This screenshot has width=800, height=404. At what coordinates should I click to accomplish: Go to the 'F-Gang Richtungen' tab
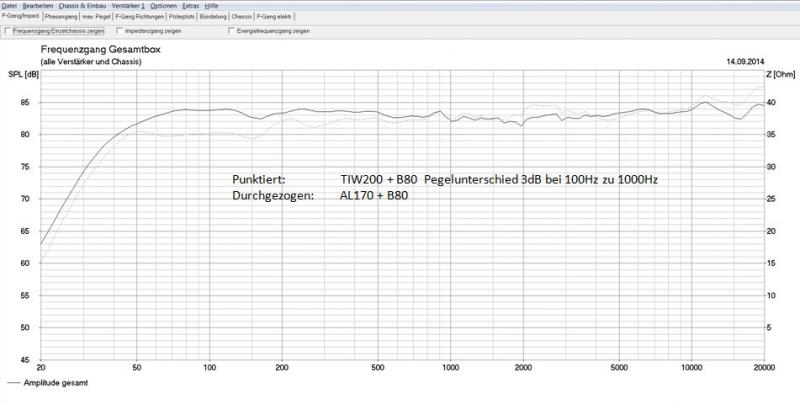pyautogui.click(x=140, y=17)
